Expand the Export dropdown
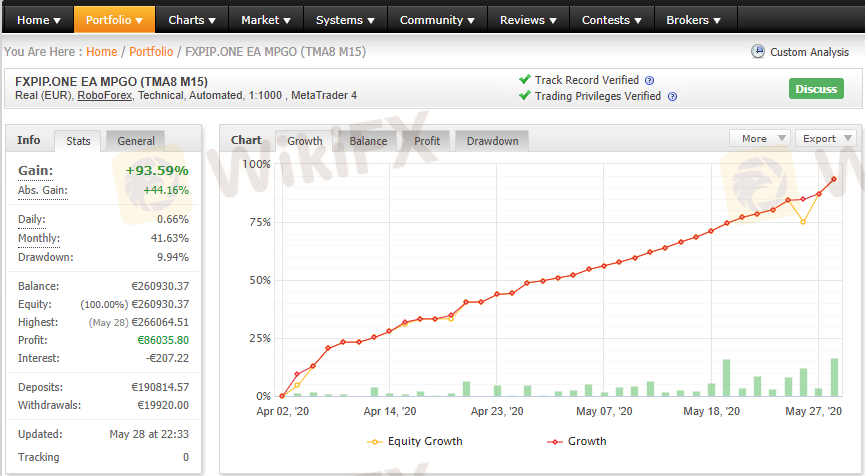The image size is (865, 476). (x=827, y=139)
